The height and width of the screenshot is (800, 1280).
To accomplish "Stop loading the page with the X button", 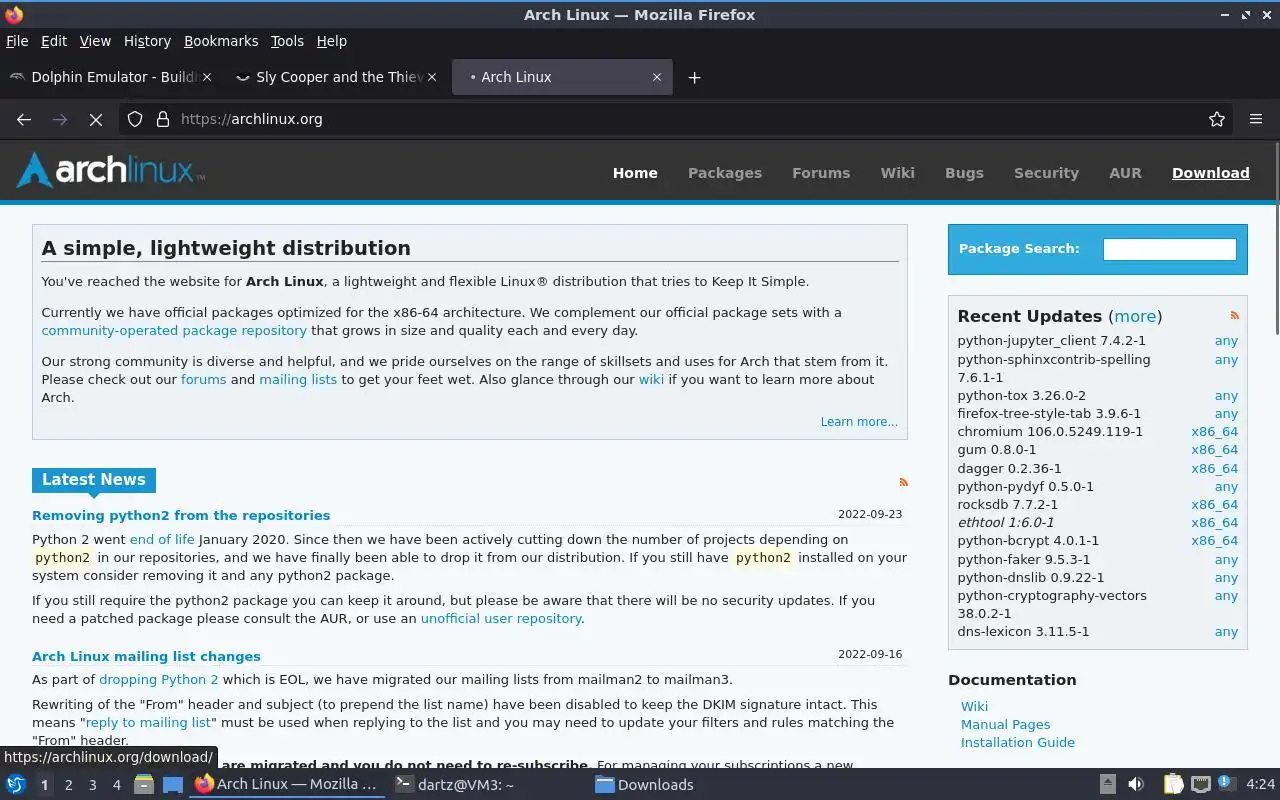I will 96,119.
